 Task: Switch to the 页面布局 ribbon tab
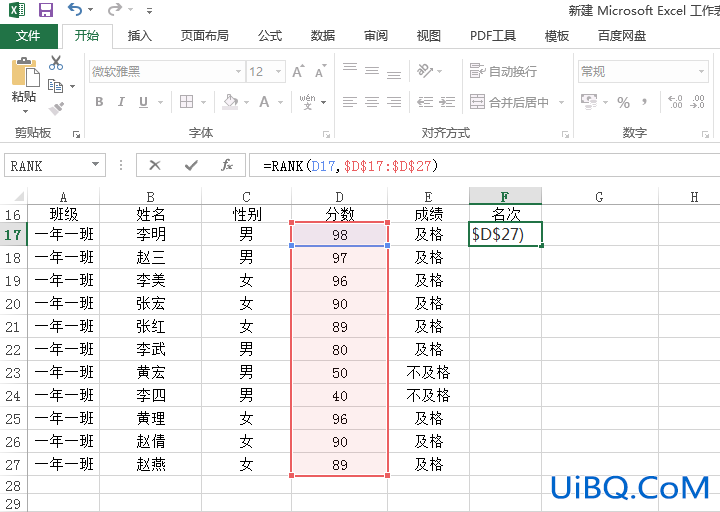click(204, 36)
